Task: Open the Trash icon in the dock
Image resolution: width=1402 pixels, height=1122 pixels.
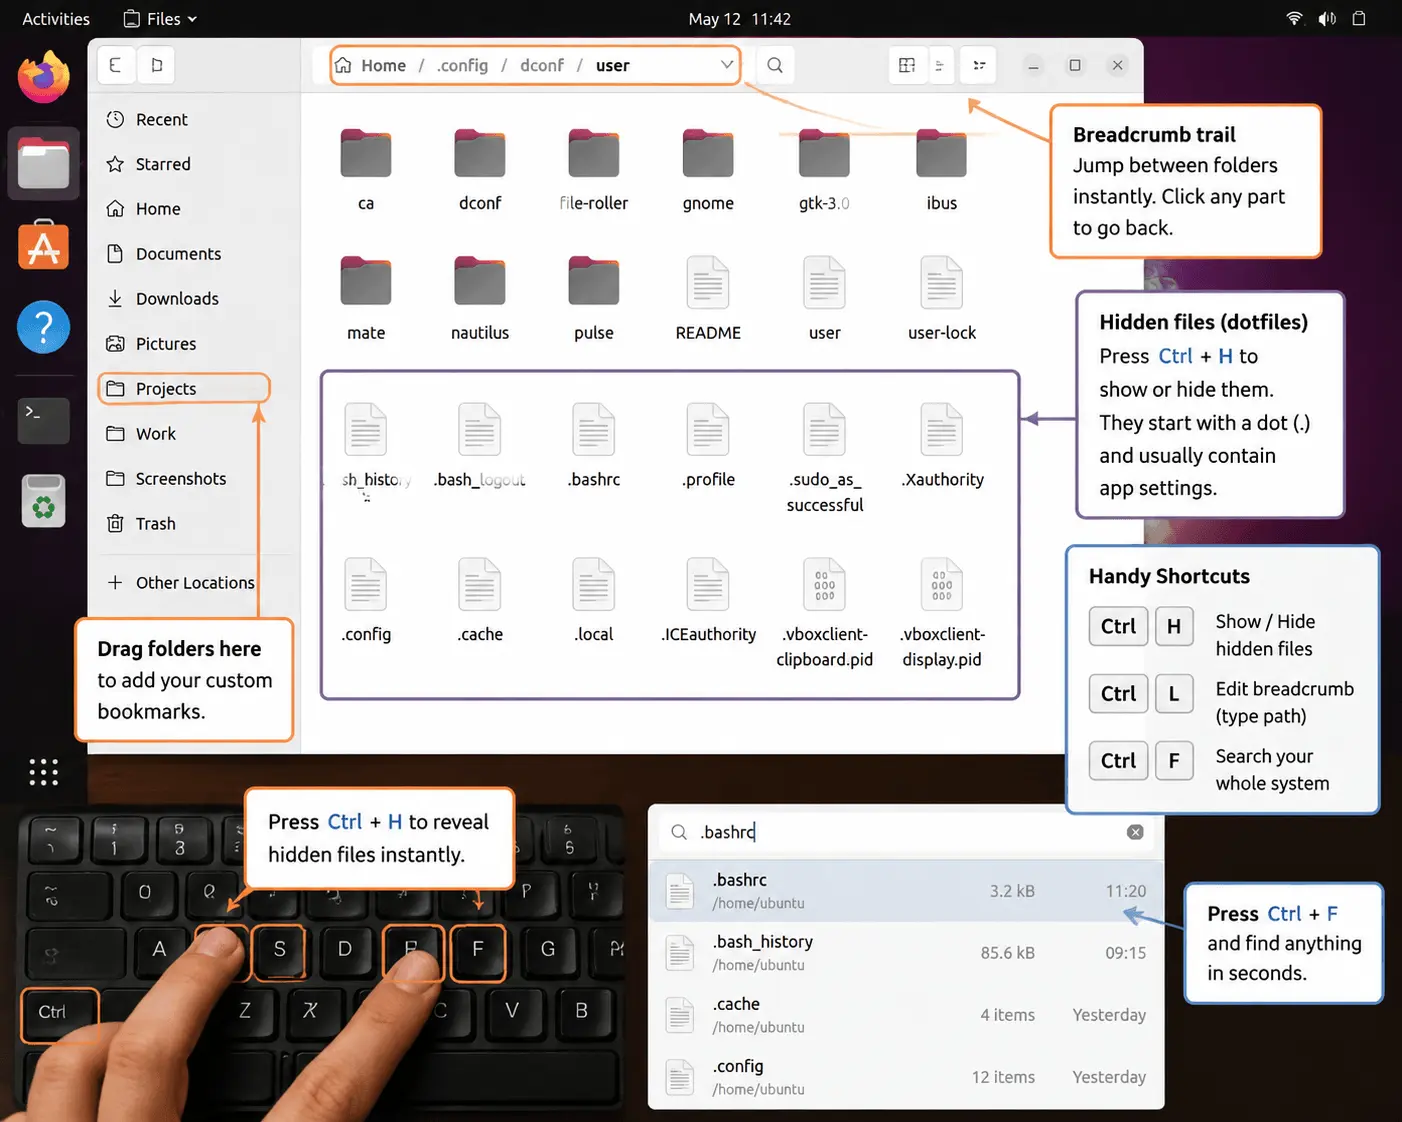Action: tap(43, 501)
